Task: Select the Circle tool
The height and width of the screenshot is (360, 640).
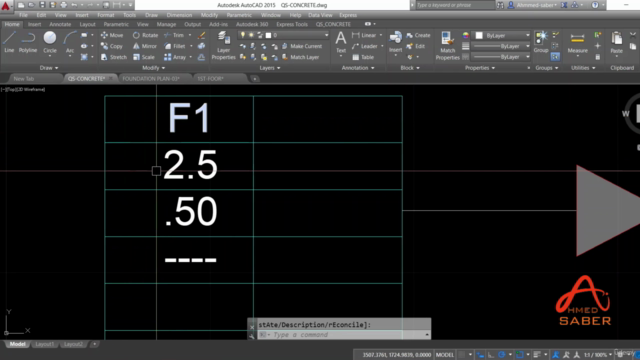Action: click(50, 42)
